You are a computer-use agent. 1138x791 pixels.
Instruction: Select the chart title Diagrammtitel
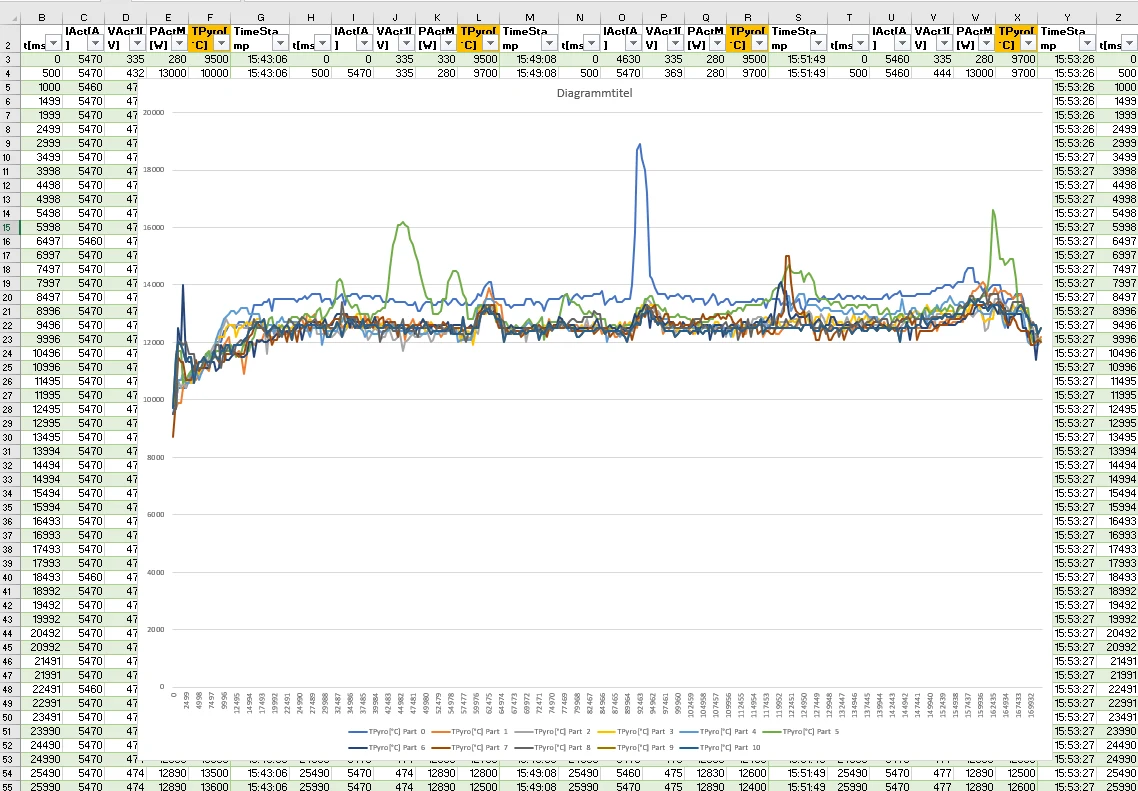click(595, 93)
